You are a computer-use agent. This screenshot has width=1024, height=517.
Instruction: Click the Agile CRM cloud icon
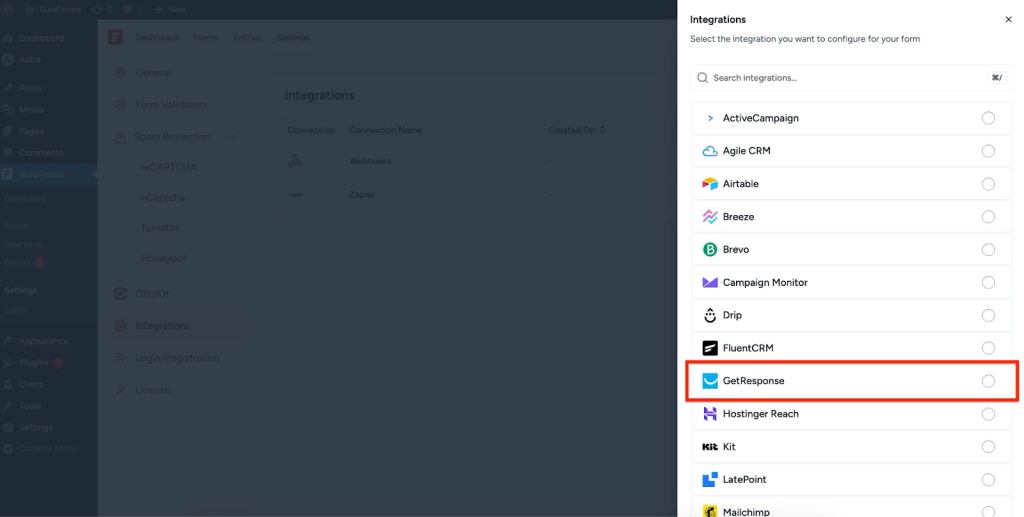[x=710, y=151]
